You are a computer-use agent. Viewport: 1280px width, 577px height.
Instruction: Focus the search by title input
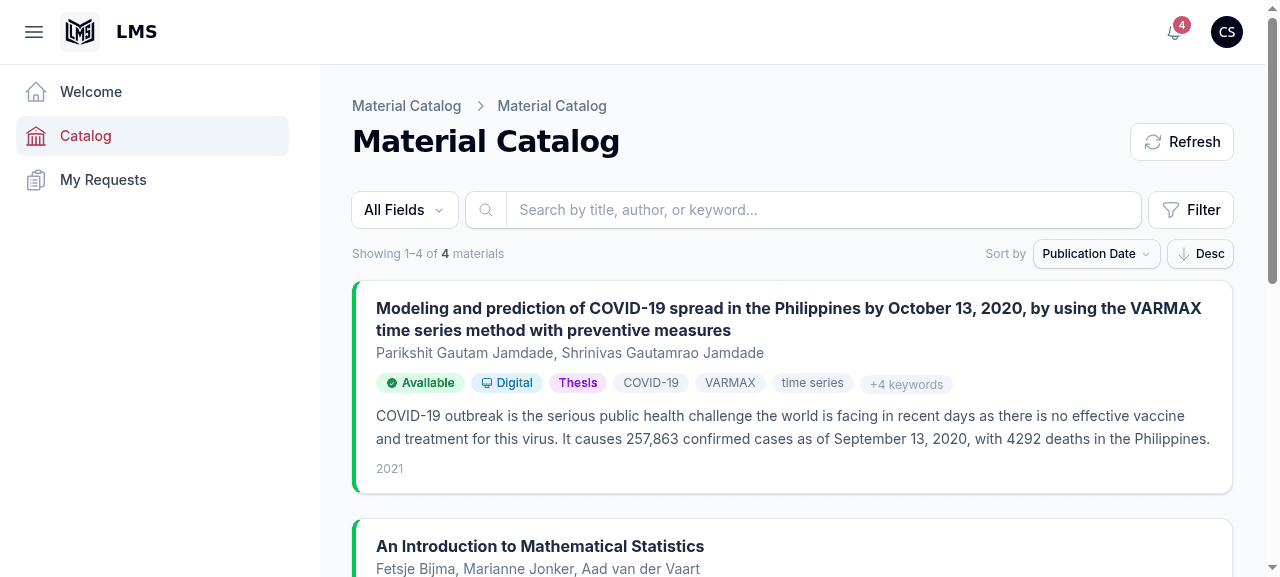(823, 210)
